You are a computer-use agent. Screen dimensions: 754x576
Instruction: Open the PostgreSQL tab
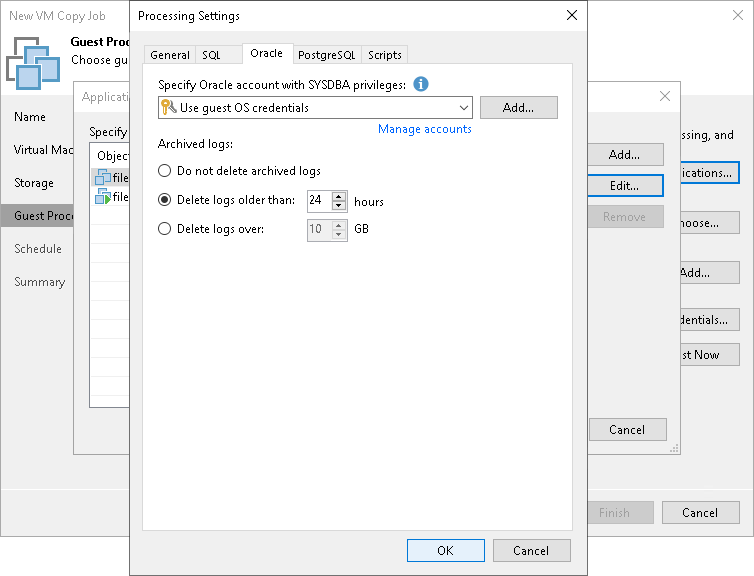click(x=327, y=55)
